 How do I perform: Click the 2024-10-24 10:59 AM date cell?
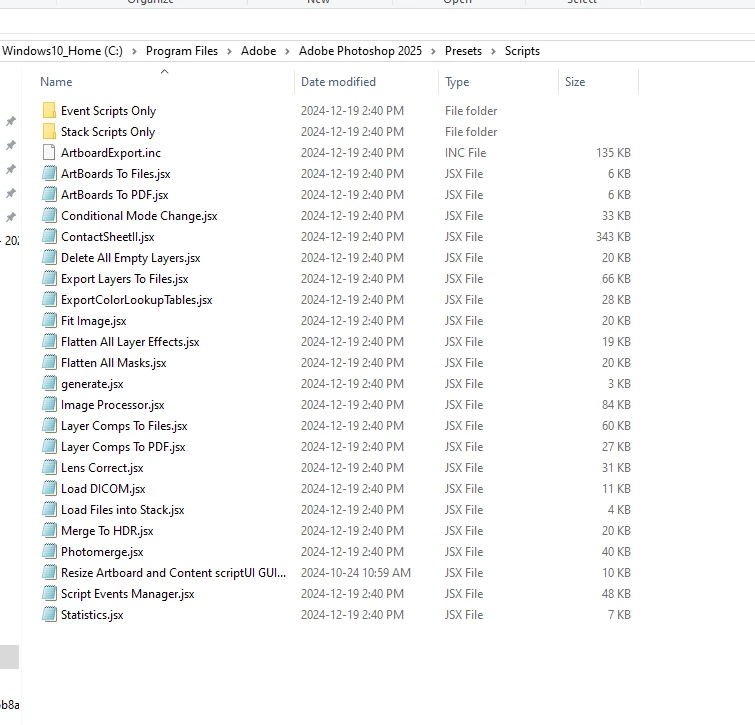coord(356,573)
